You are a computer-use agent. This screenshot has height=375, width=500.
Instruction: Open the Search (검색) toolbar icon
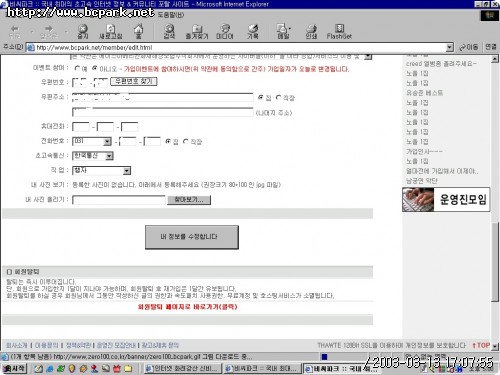(169, 31)
